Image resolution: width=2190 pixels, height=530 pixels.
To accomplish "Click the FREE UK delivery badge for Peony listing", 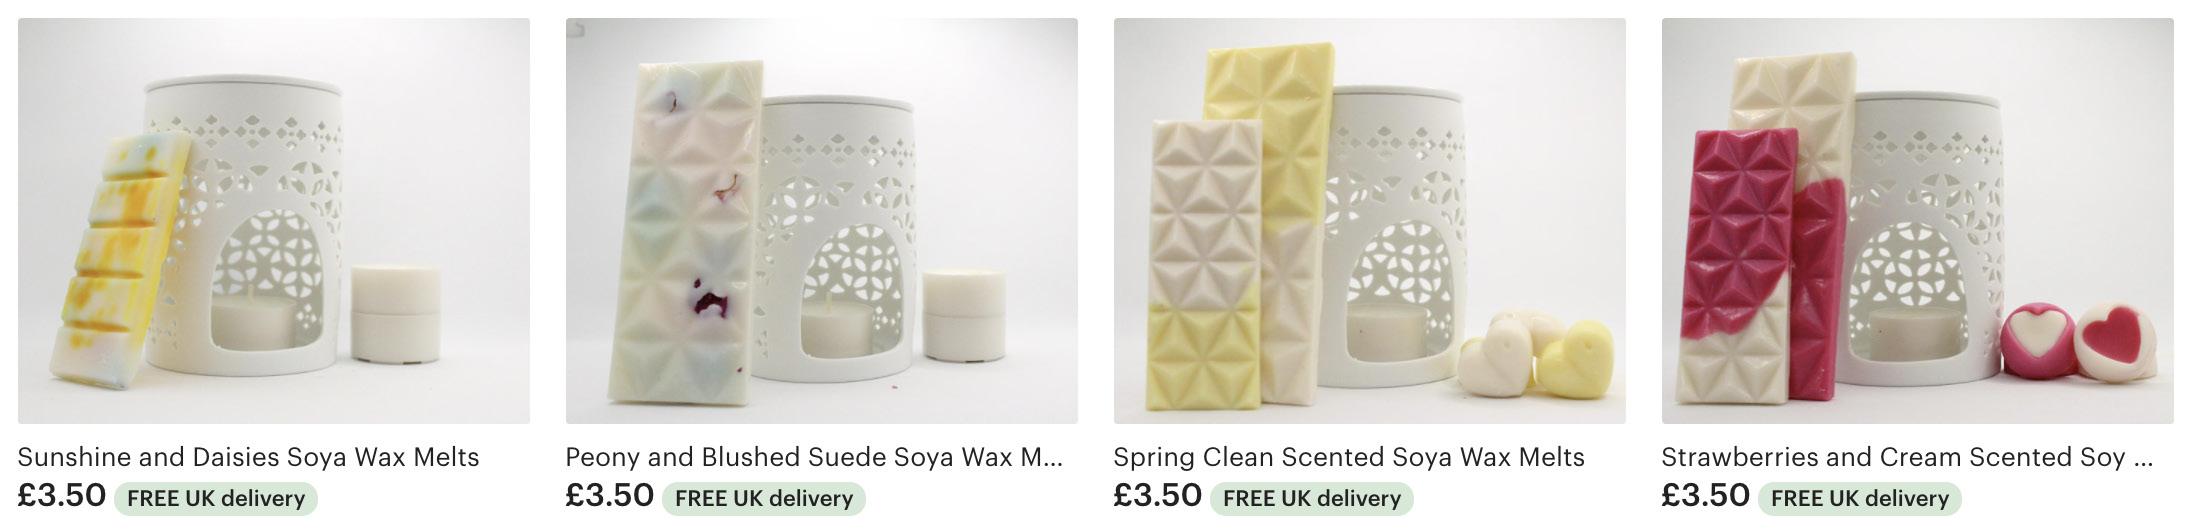I will 764,498.
